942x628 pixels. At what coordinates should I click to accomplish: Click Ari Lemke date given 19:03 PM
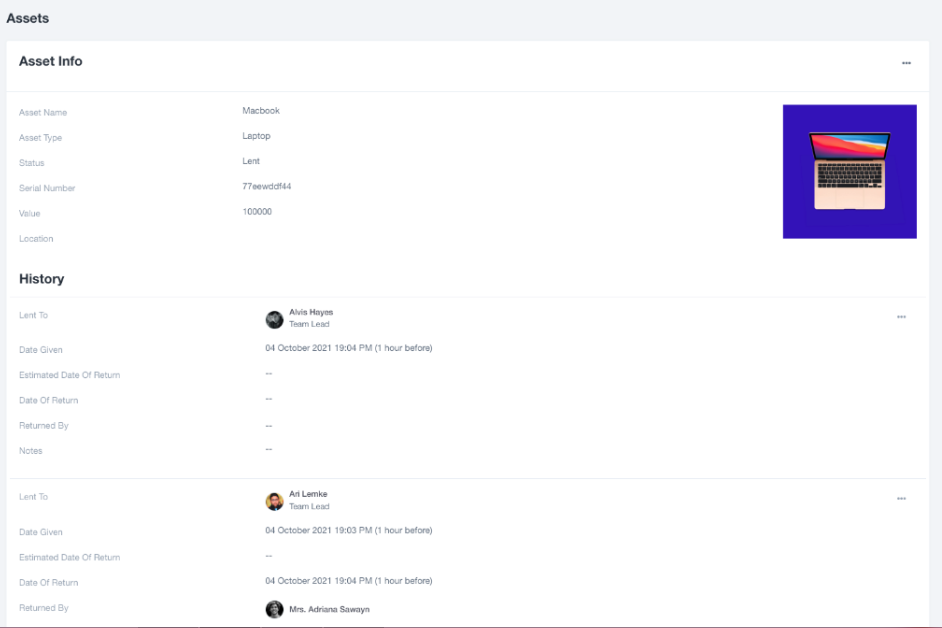(x=348, y=530)
